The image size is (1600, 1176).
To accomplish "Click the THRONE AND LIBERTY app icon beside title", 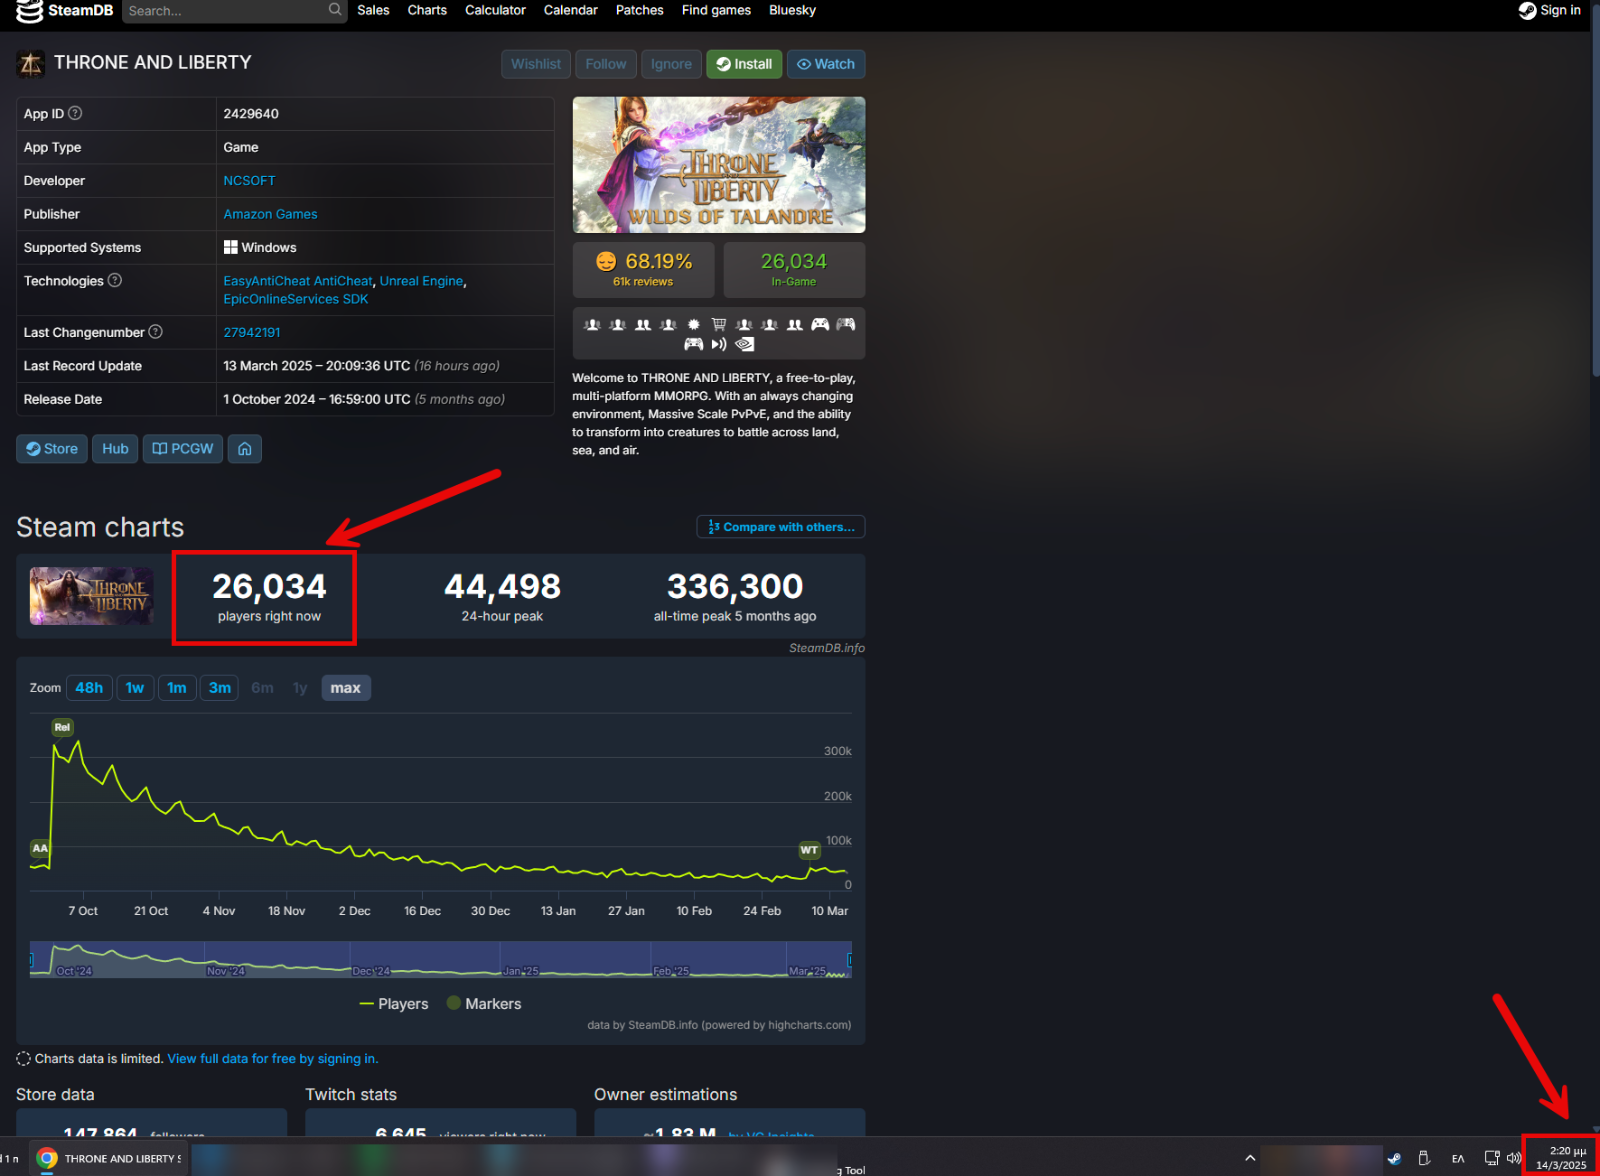I will coord(30,63).
